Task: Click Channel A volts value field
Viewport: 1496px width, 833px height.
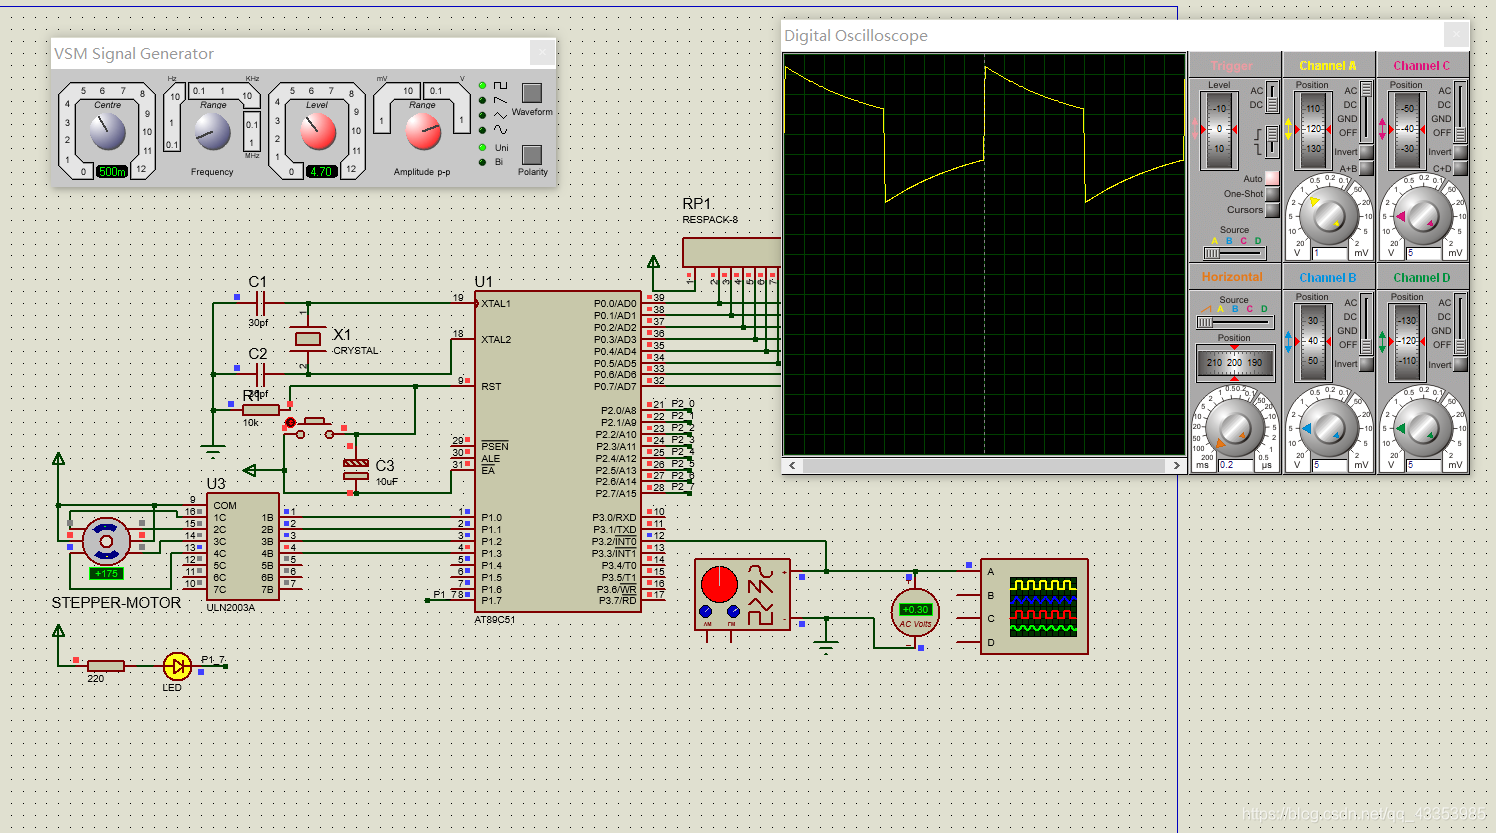Action: 1328,253
